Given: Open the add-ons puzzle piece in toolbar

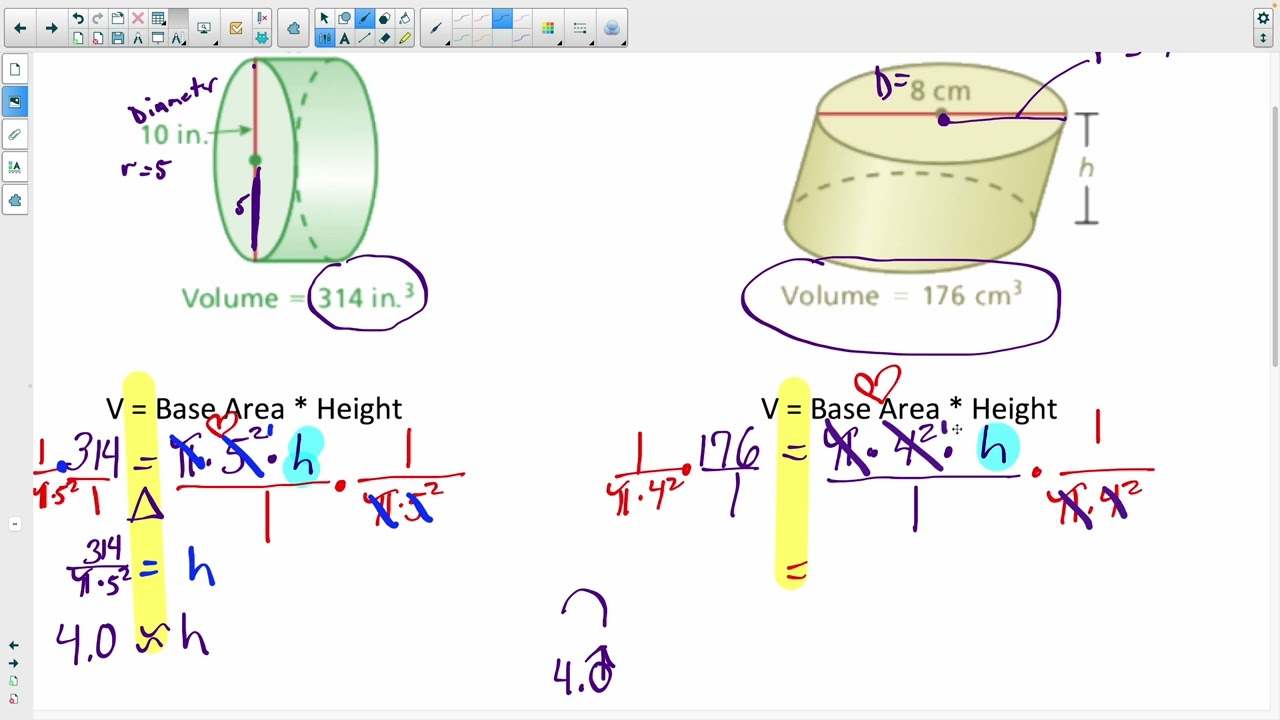Looking at the screenshot, I should tap(294, 28).
